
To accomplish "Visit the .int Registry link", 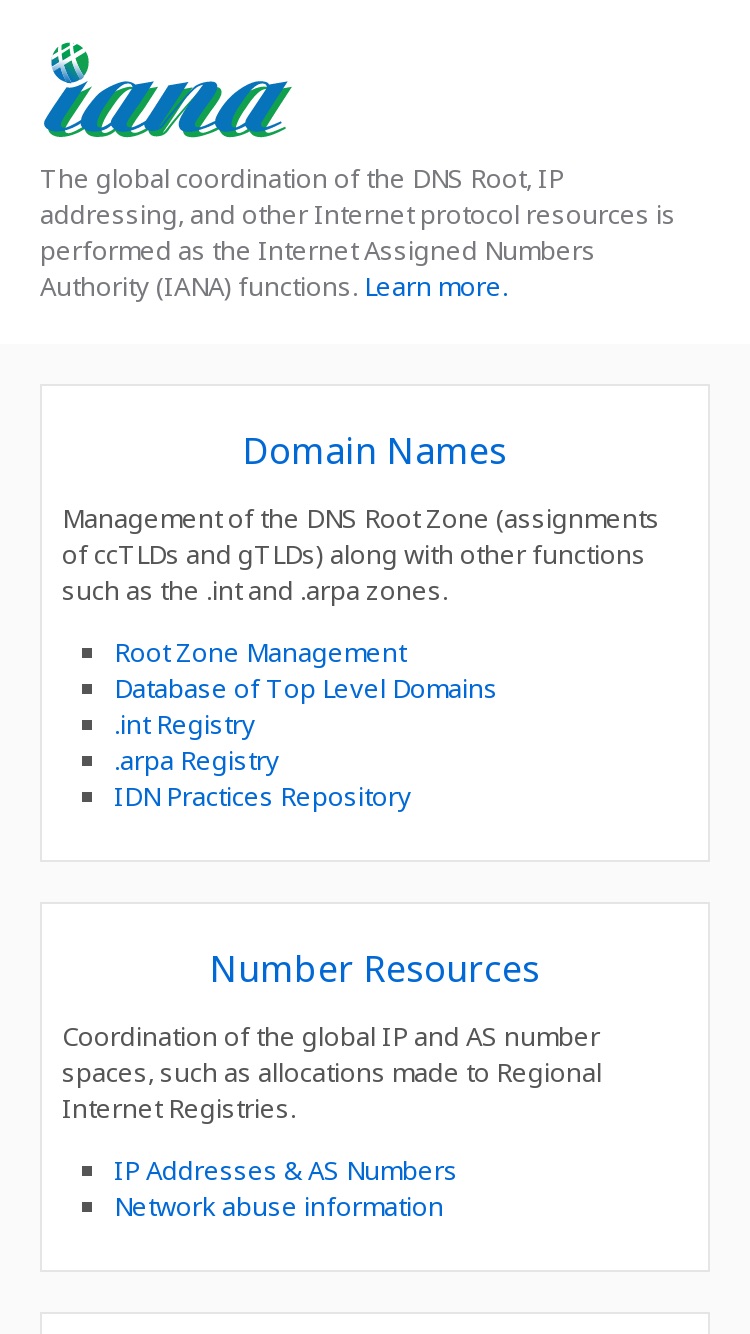I will [184, 725].
